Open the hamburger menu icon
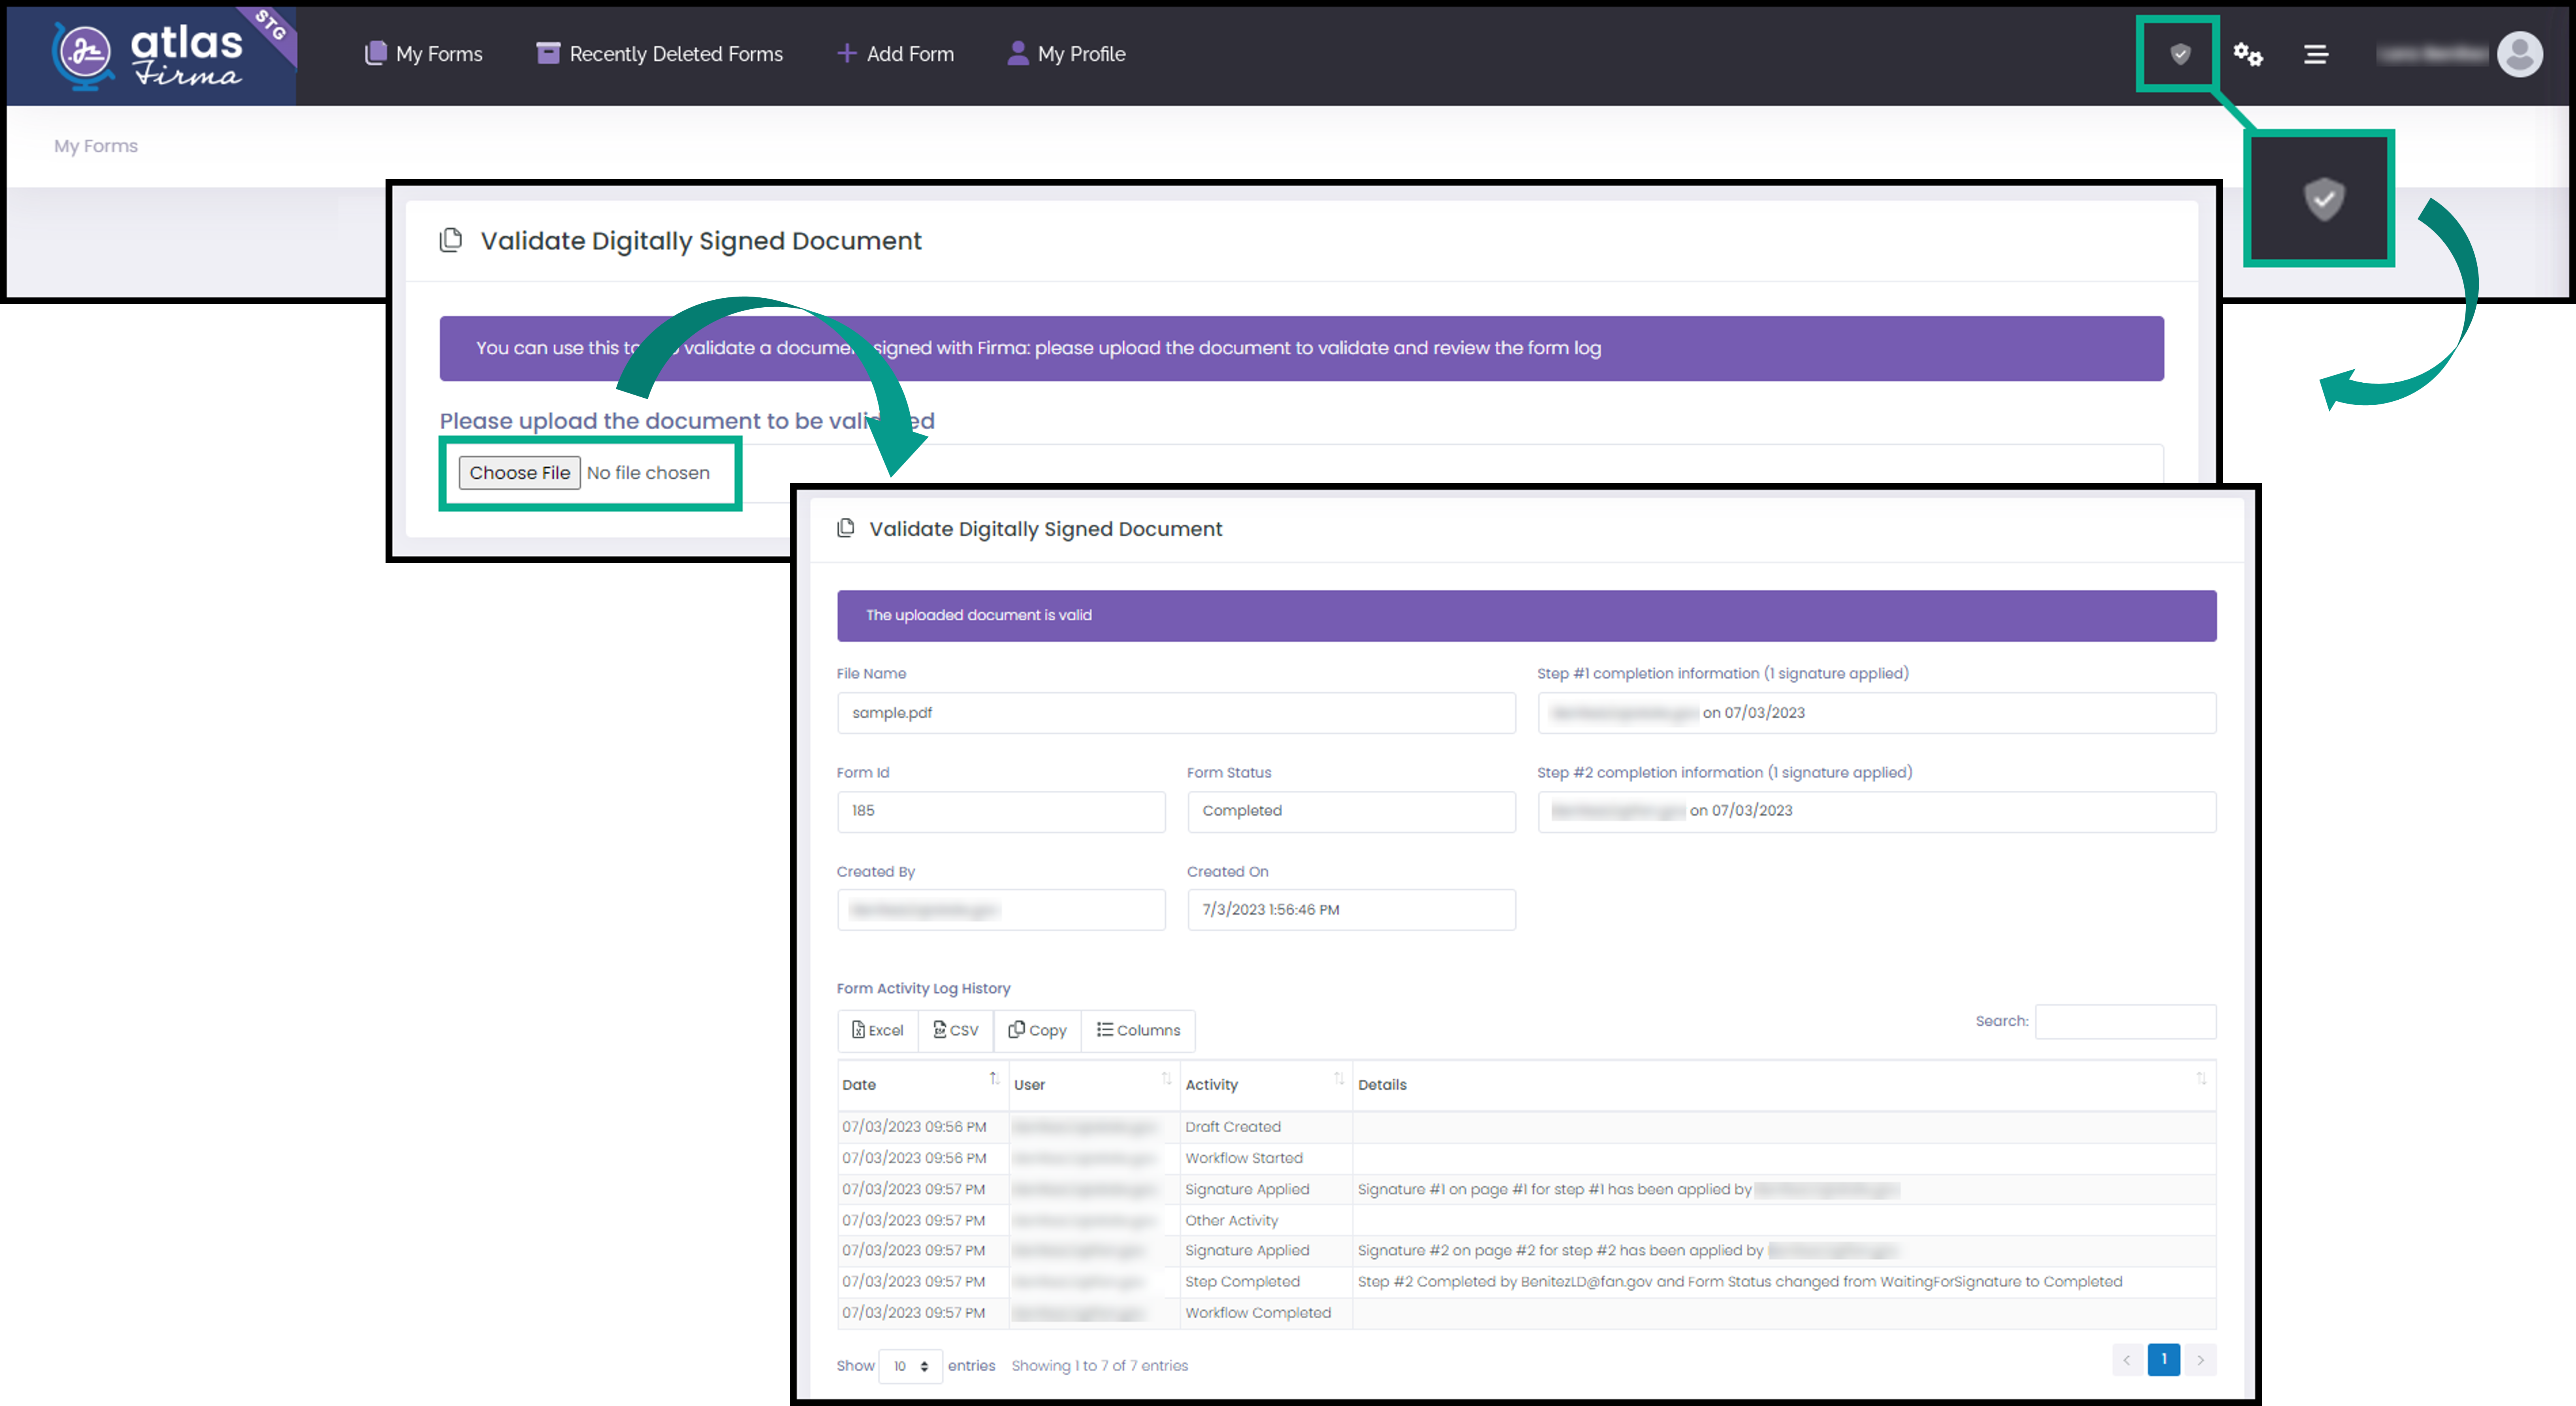This screenshot has width=2576, height=1406. point(2316,54)
